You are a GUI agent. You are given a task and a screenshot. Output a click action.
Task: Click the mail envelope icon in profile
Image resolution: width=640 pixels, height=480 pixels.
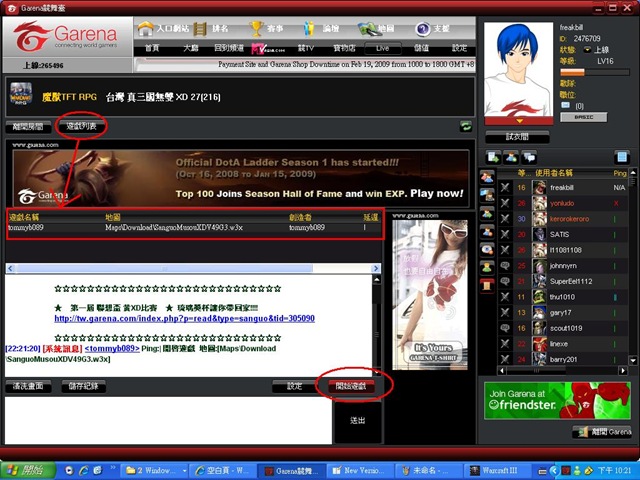pyautogui.click(x=565, y=105)
